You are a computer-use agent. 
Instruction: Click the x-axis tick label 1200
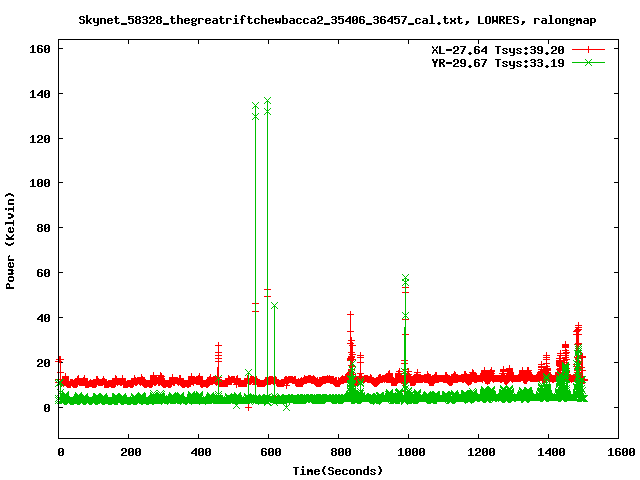(x=481, y=452)
